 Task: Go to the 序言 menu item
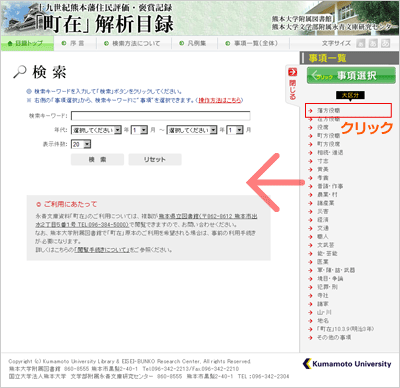(73, 43)
